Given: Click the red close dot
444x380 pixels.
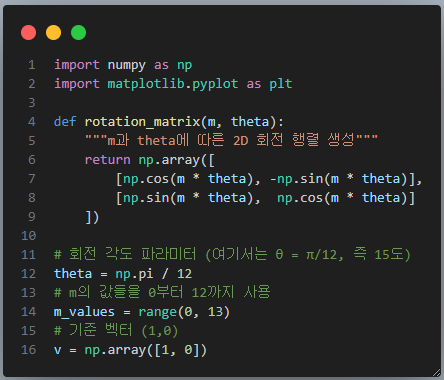Looking at the screenshot, I should [28, 33].
